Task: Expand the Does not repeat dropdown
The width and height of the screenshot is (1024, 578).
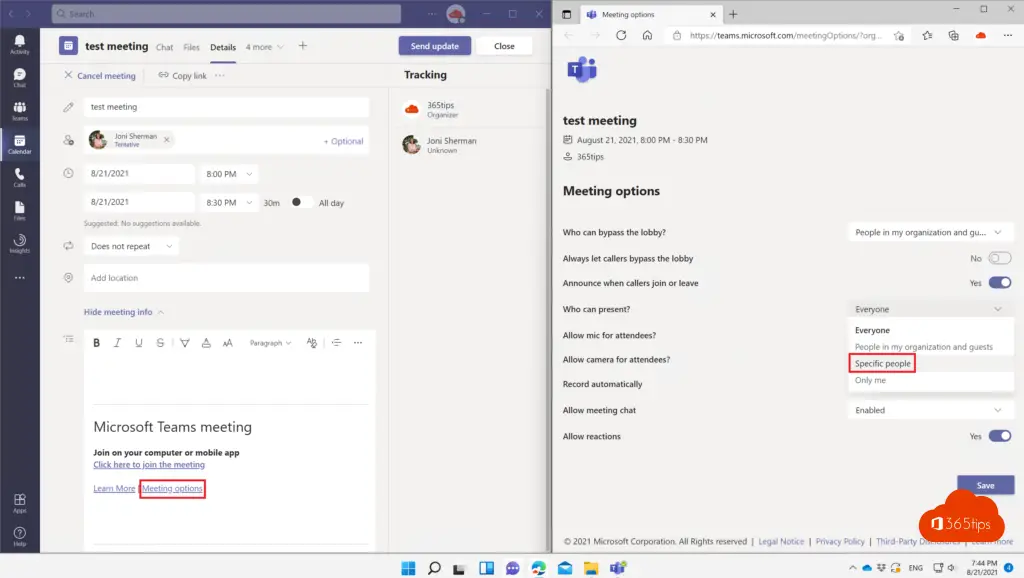Action: [x=132, y=246]
